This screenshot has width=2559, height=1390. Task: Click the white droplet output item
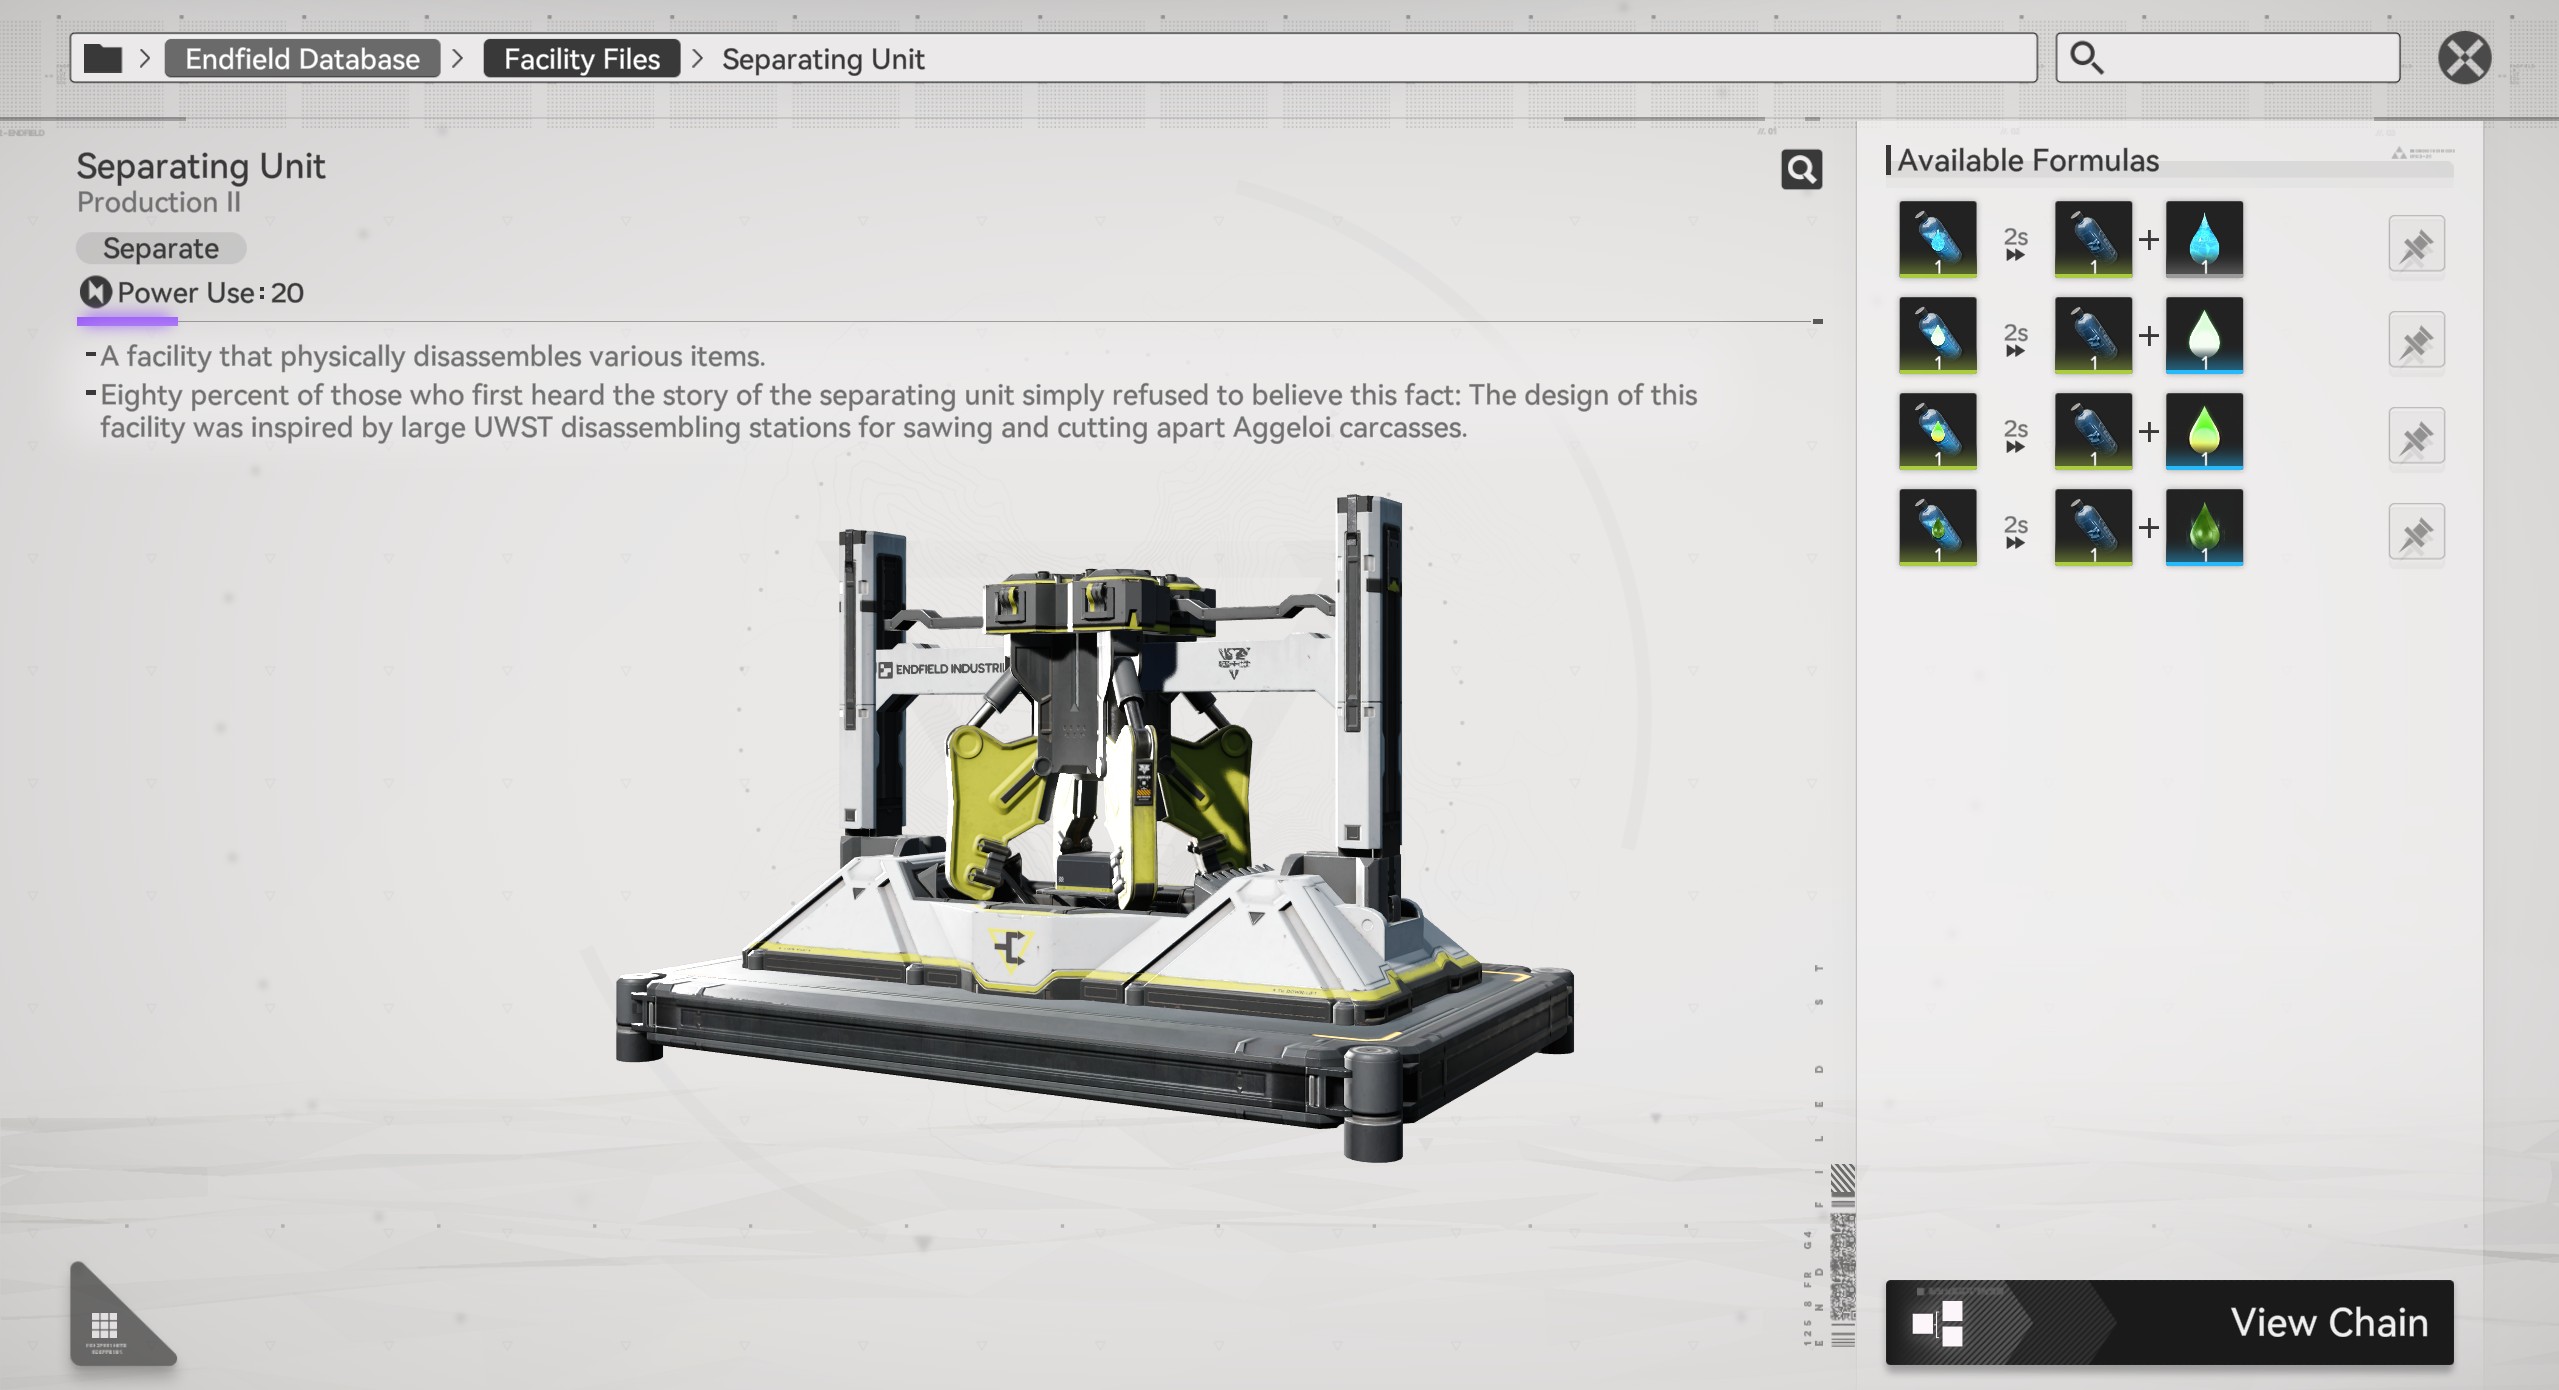coord(2203,335)
